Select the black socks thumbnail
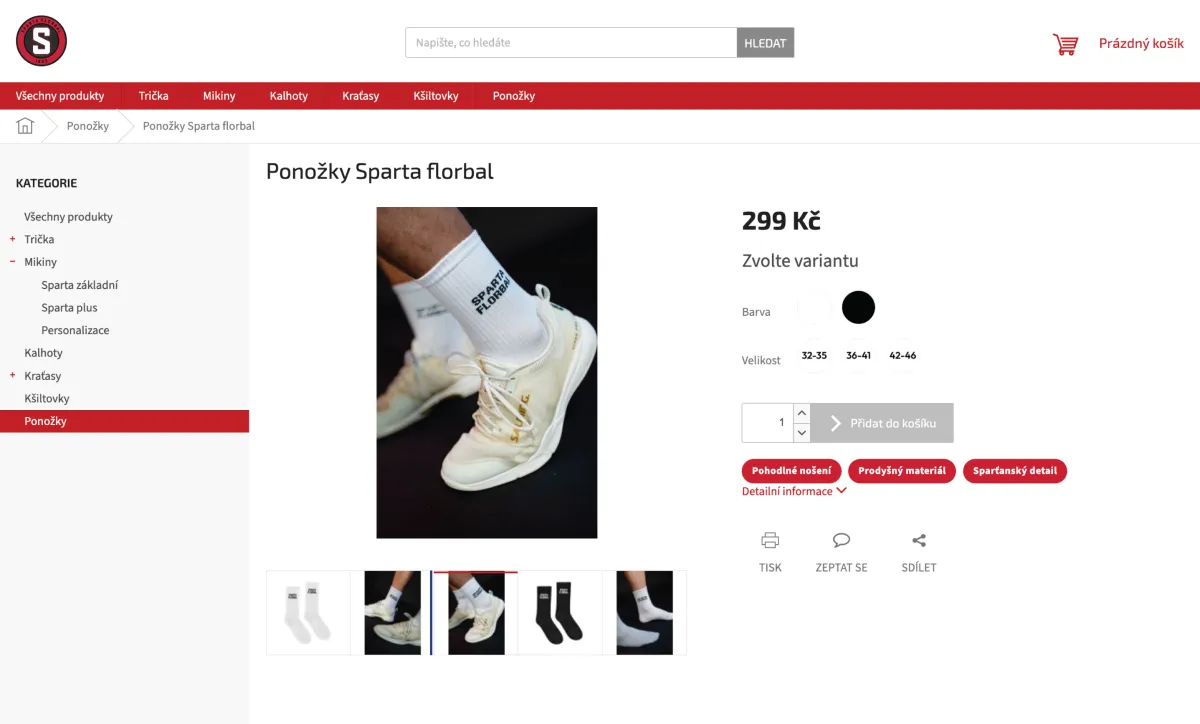The width and height of the screenshot is (1200, 724). click(x=560, y=613)
